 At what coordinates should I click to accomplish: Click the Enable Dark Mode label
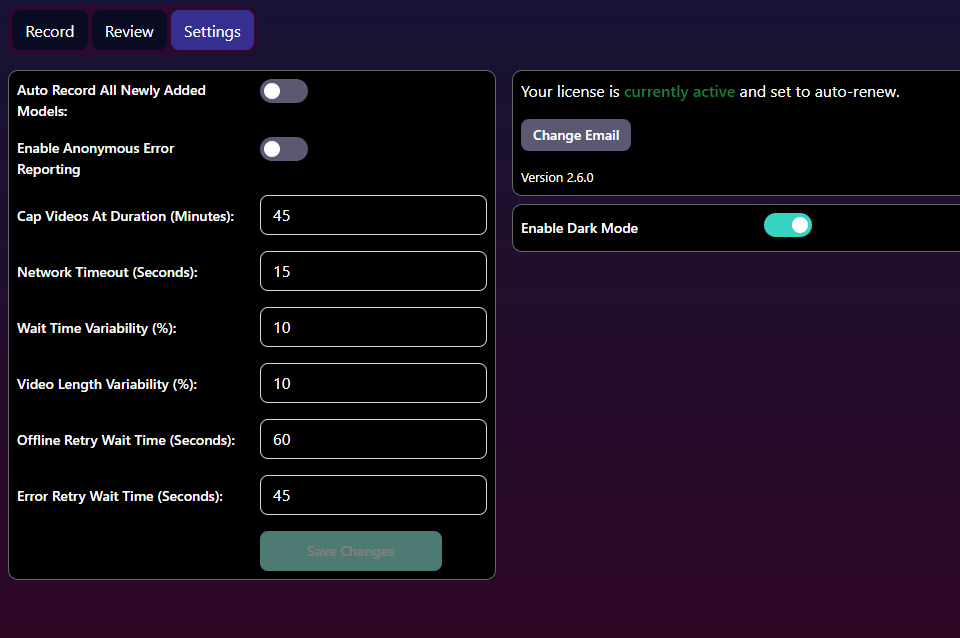[579, 228]
